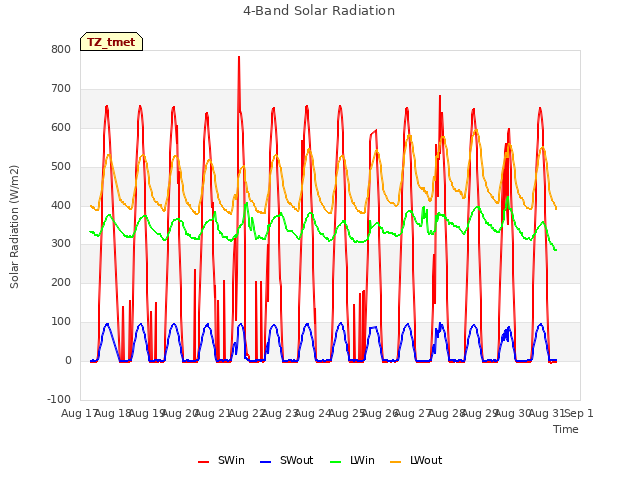Viewport: 640px width, 480px height.
Task: Click the Sep 1 x-axis tick label
Action: pyautogui.click(x=579, y=413)
